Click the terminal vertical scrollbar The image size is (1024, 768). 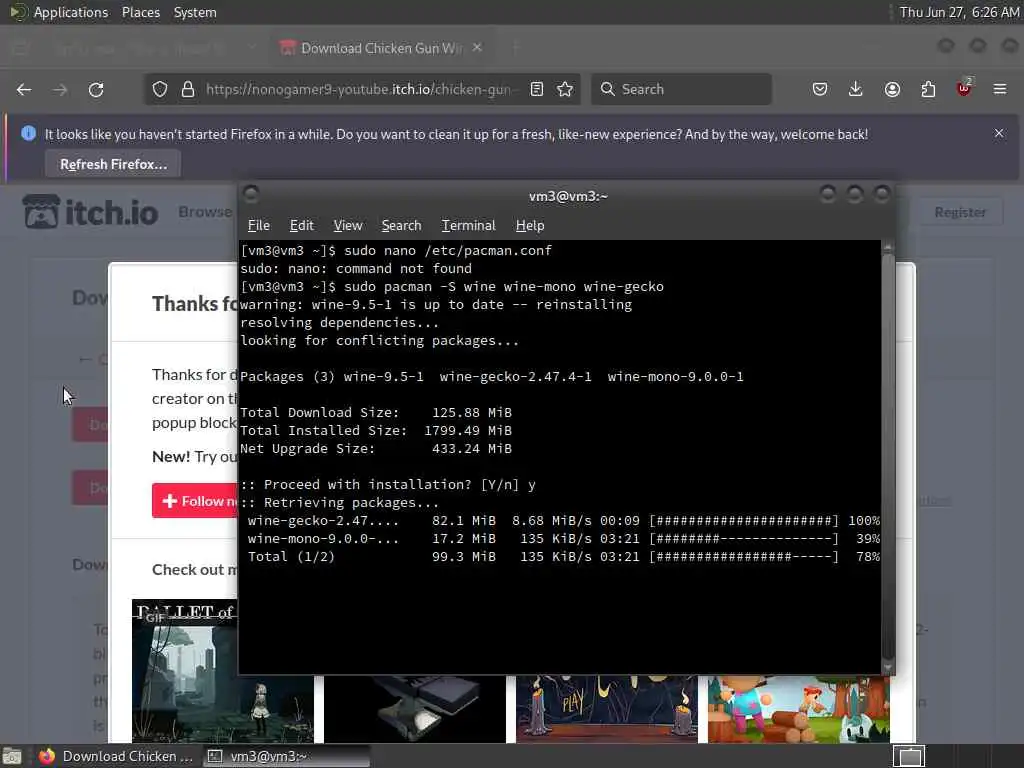(x=888, y=457)
